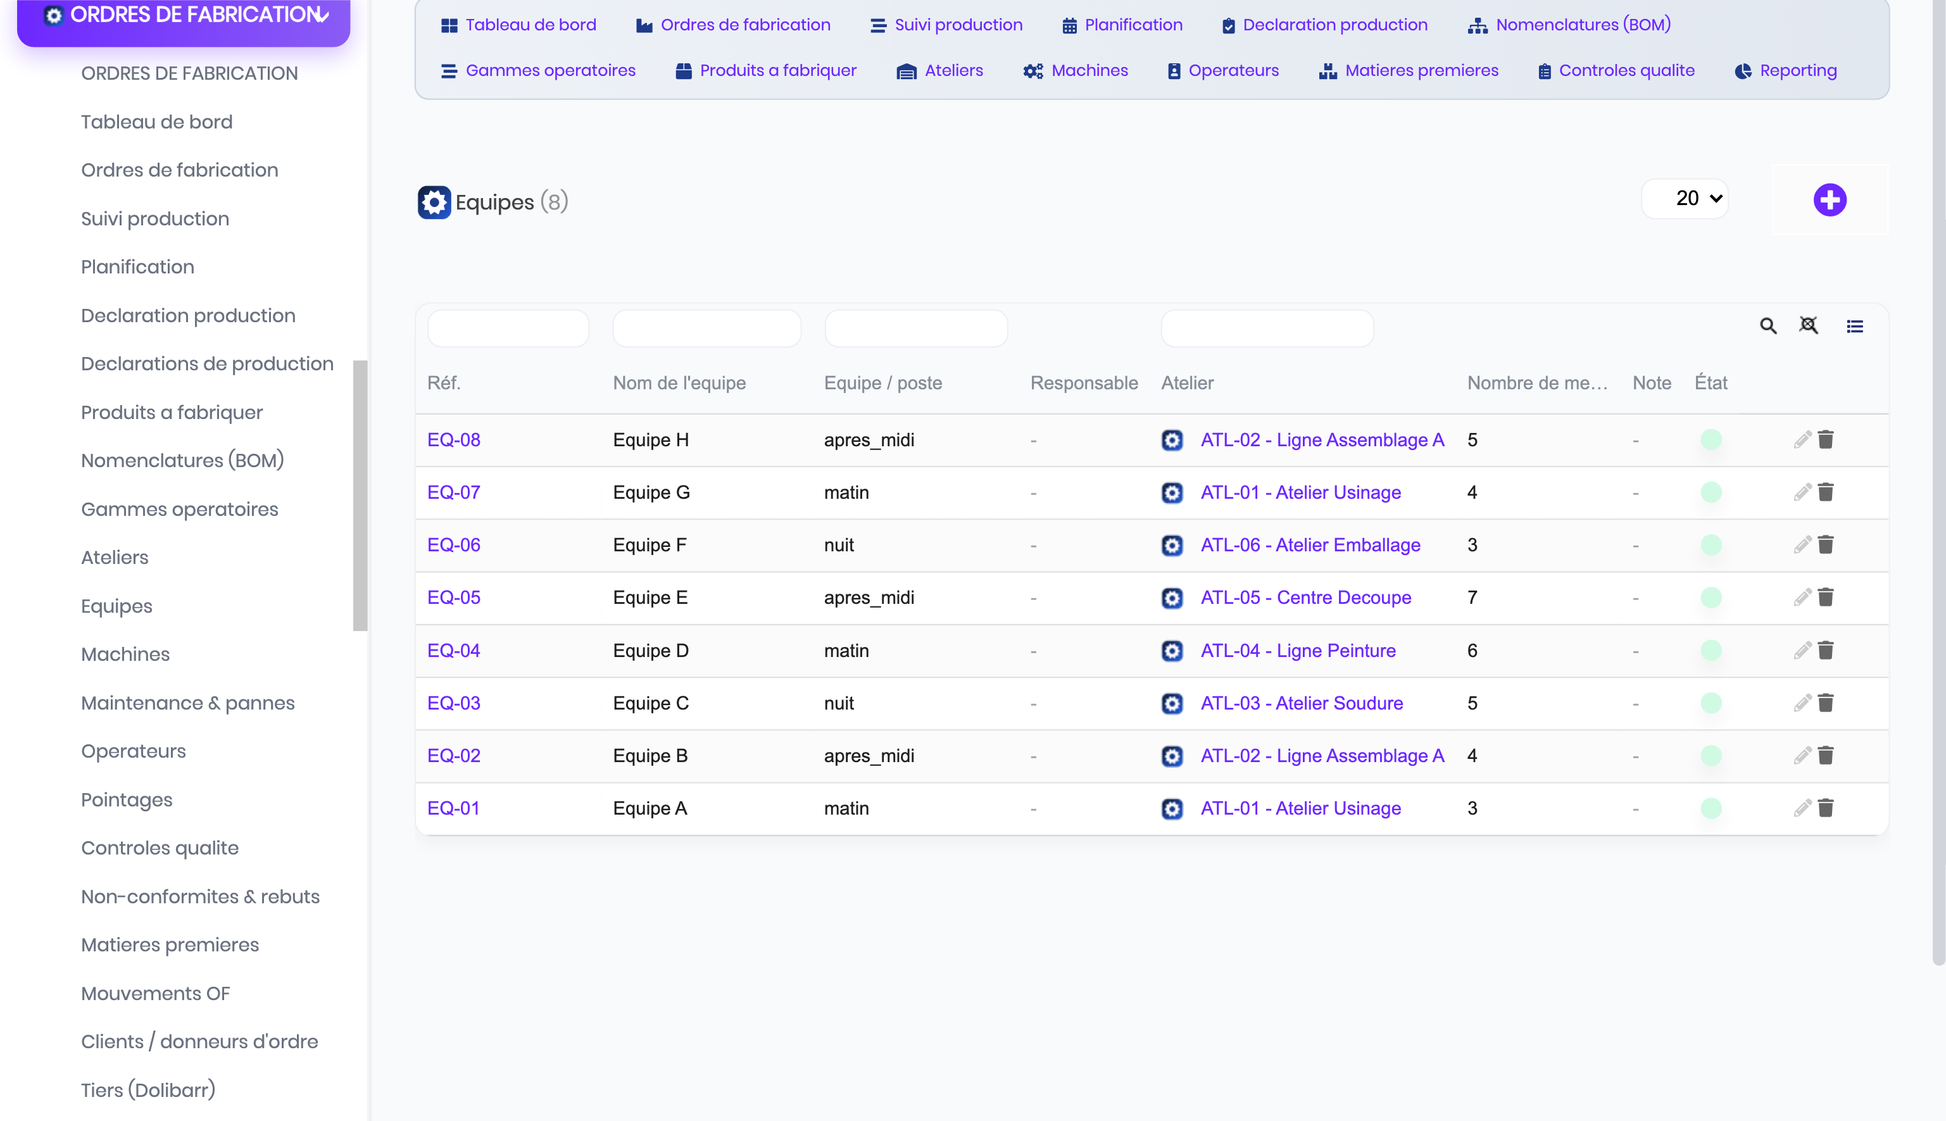This screenshot has height=1121, width=1946.
Task: Click the clear search filters icon
Action: [x=1809, y=326]
